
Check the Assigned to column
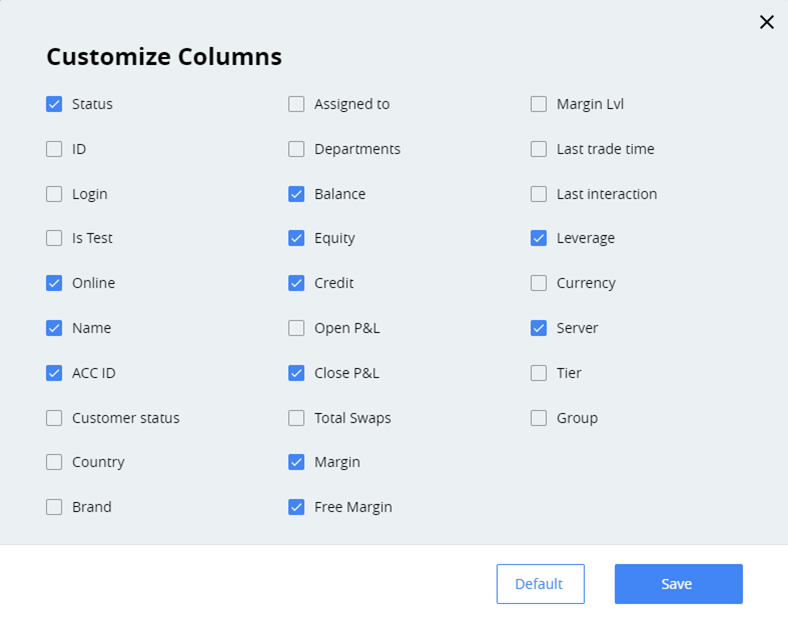pyautogui.click(x=296, y=104)
